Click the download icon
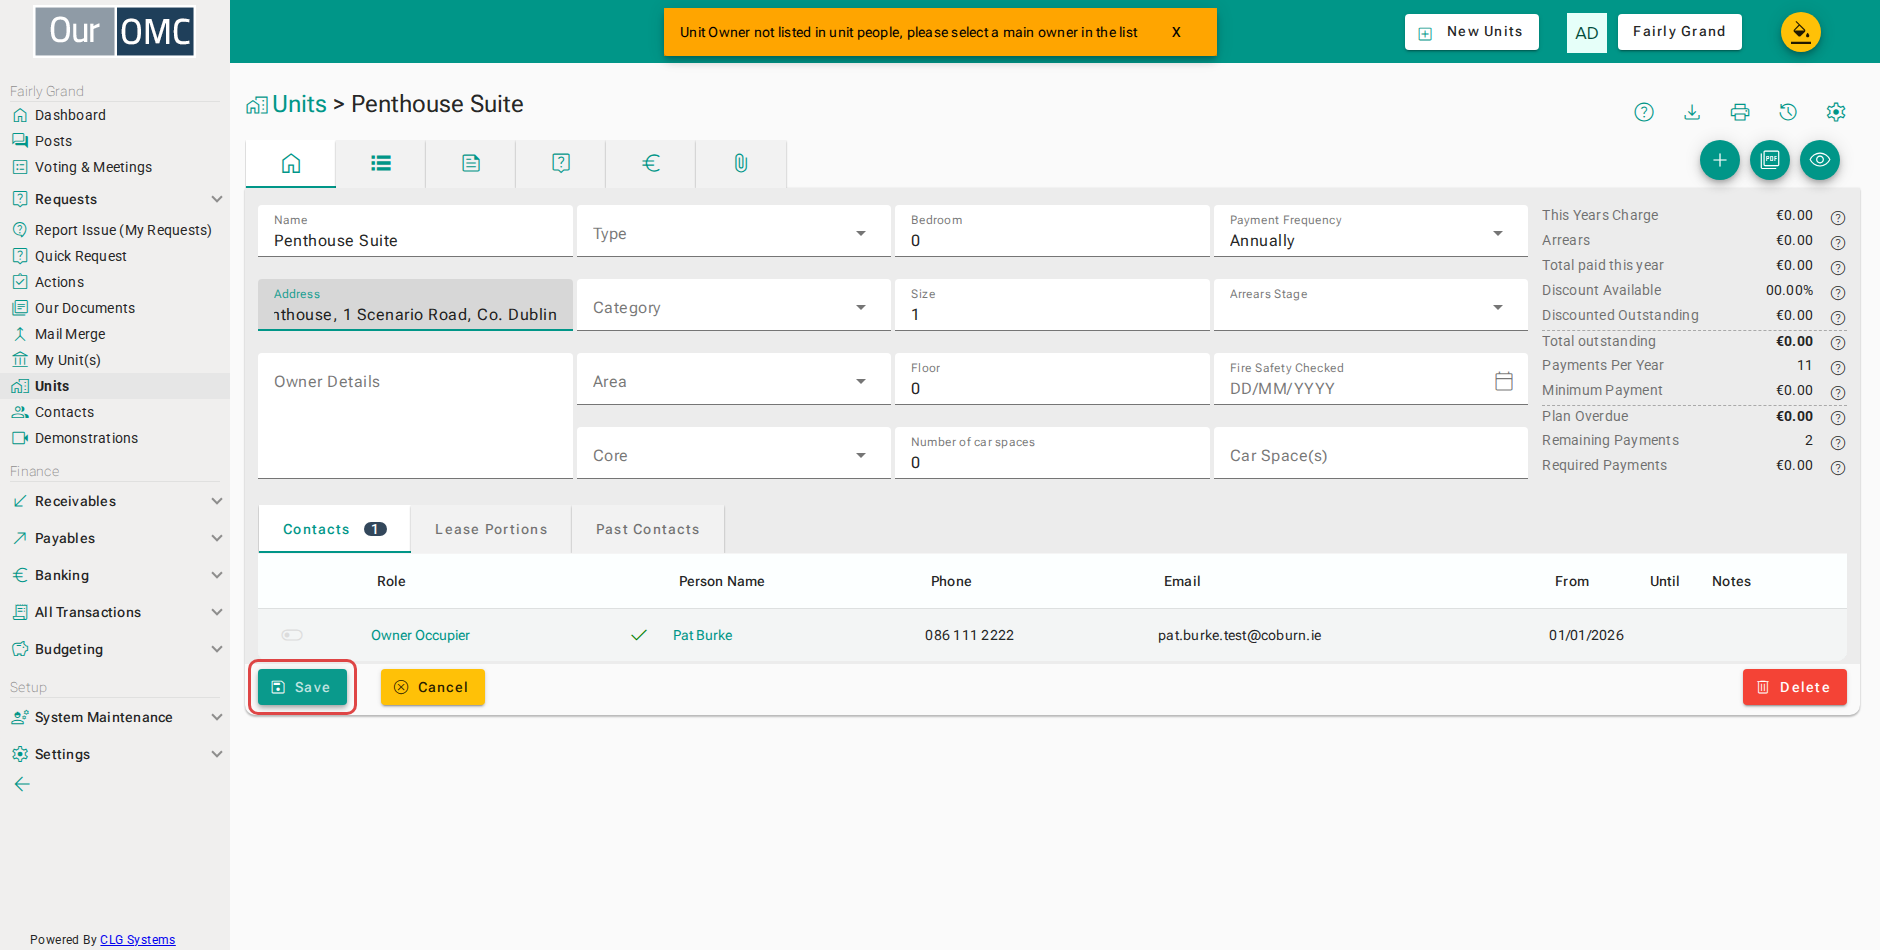This screenshot has width=1880, height=950. pos(1692,112)
